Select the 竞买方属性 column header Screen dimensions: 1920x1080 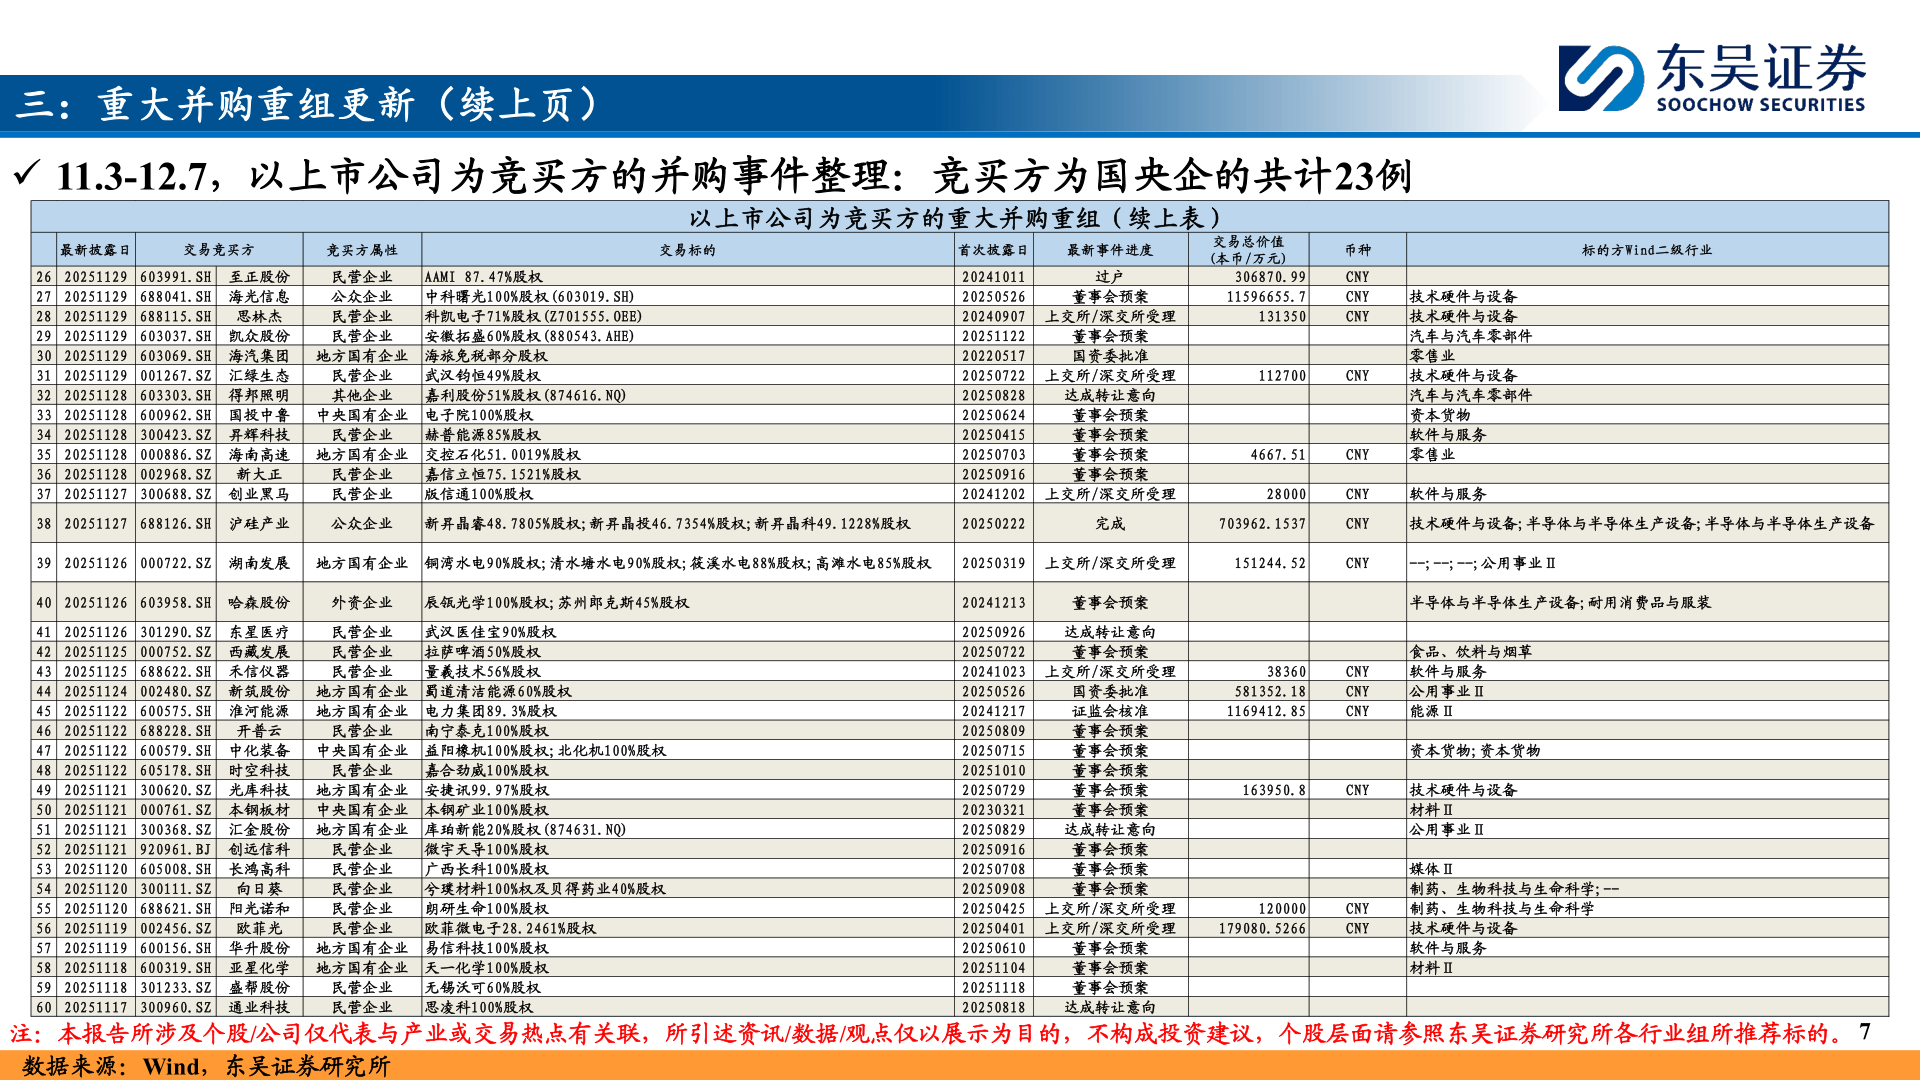point(362,250)
